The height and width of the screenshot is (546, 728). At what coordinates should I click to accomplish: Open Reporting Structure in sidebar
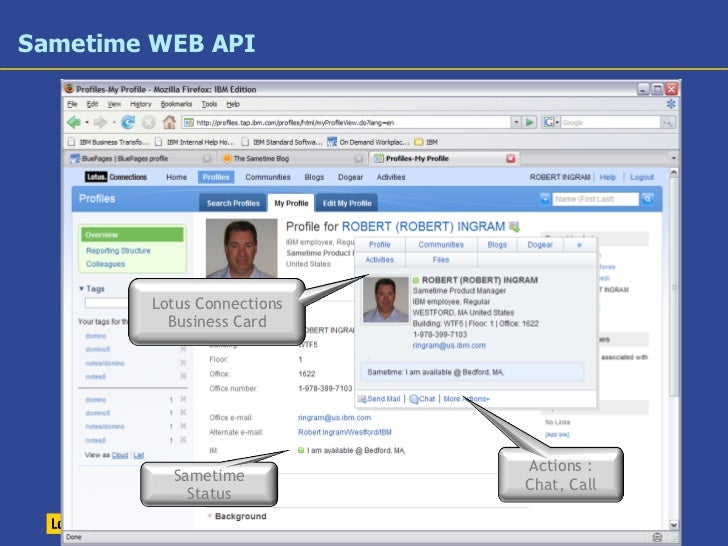coord(118,251)
